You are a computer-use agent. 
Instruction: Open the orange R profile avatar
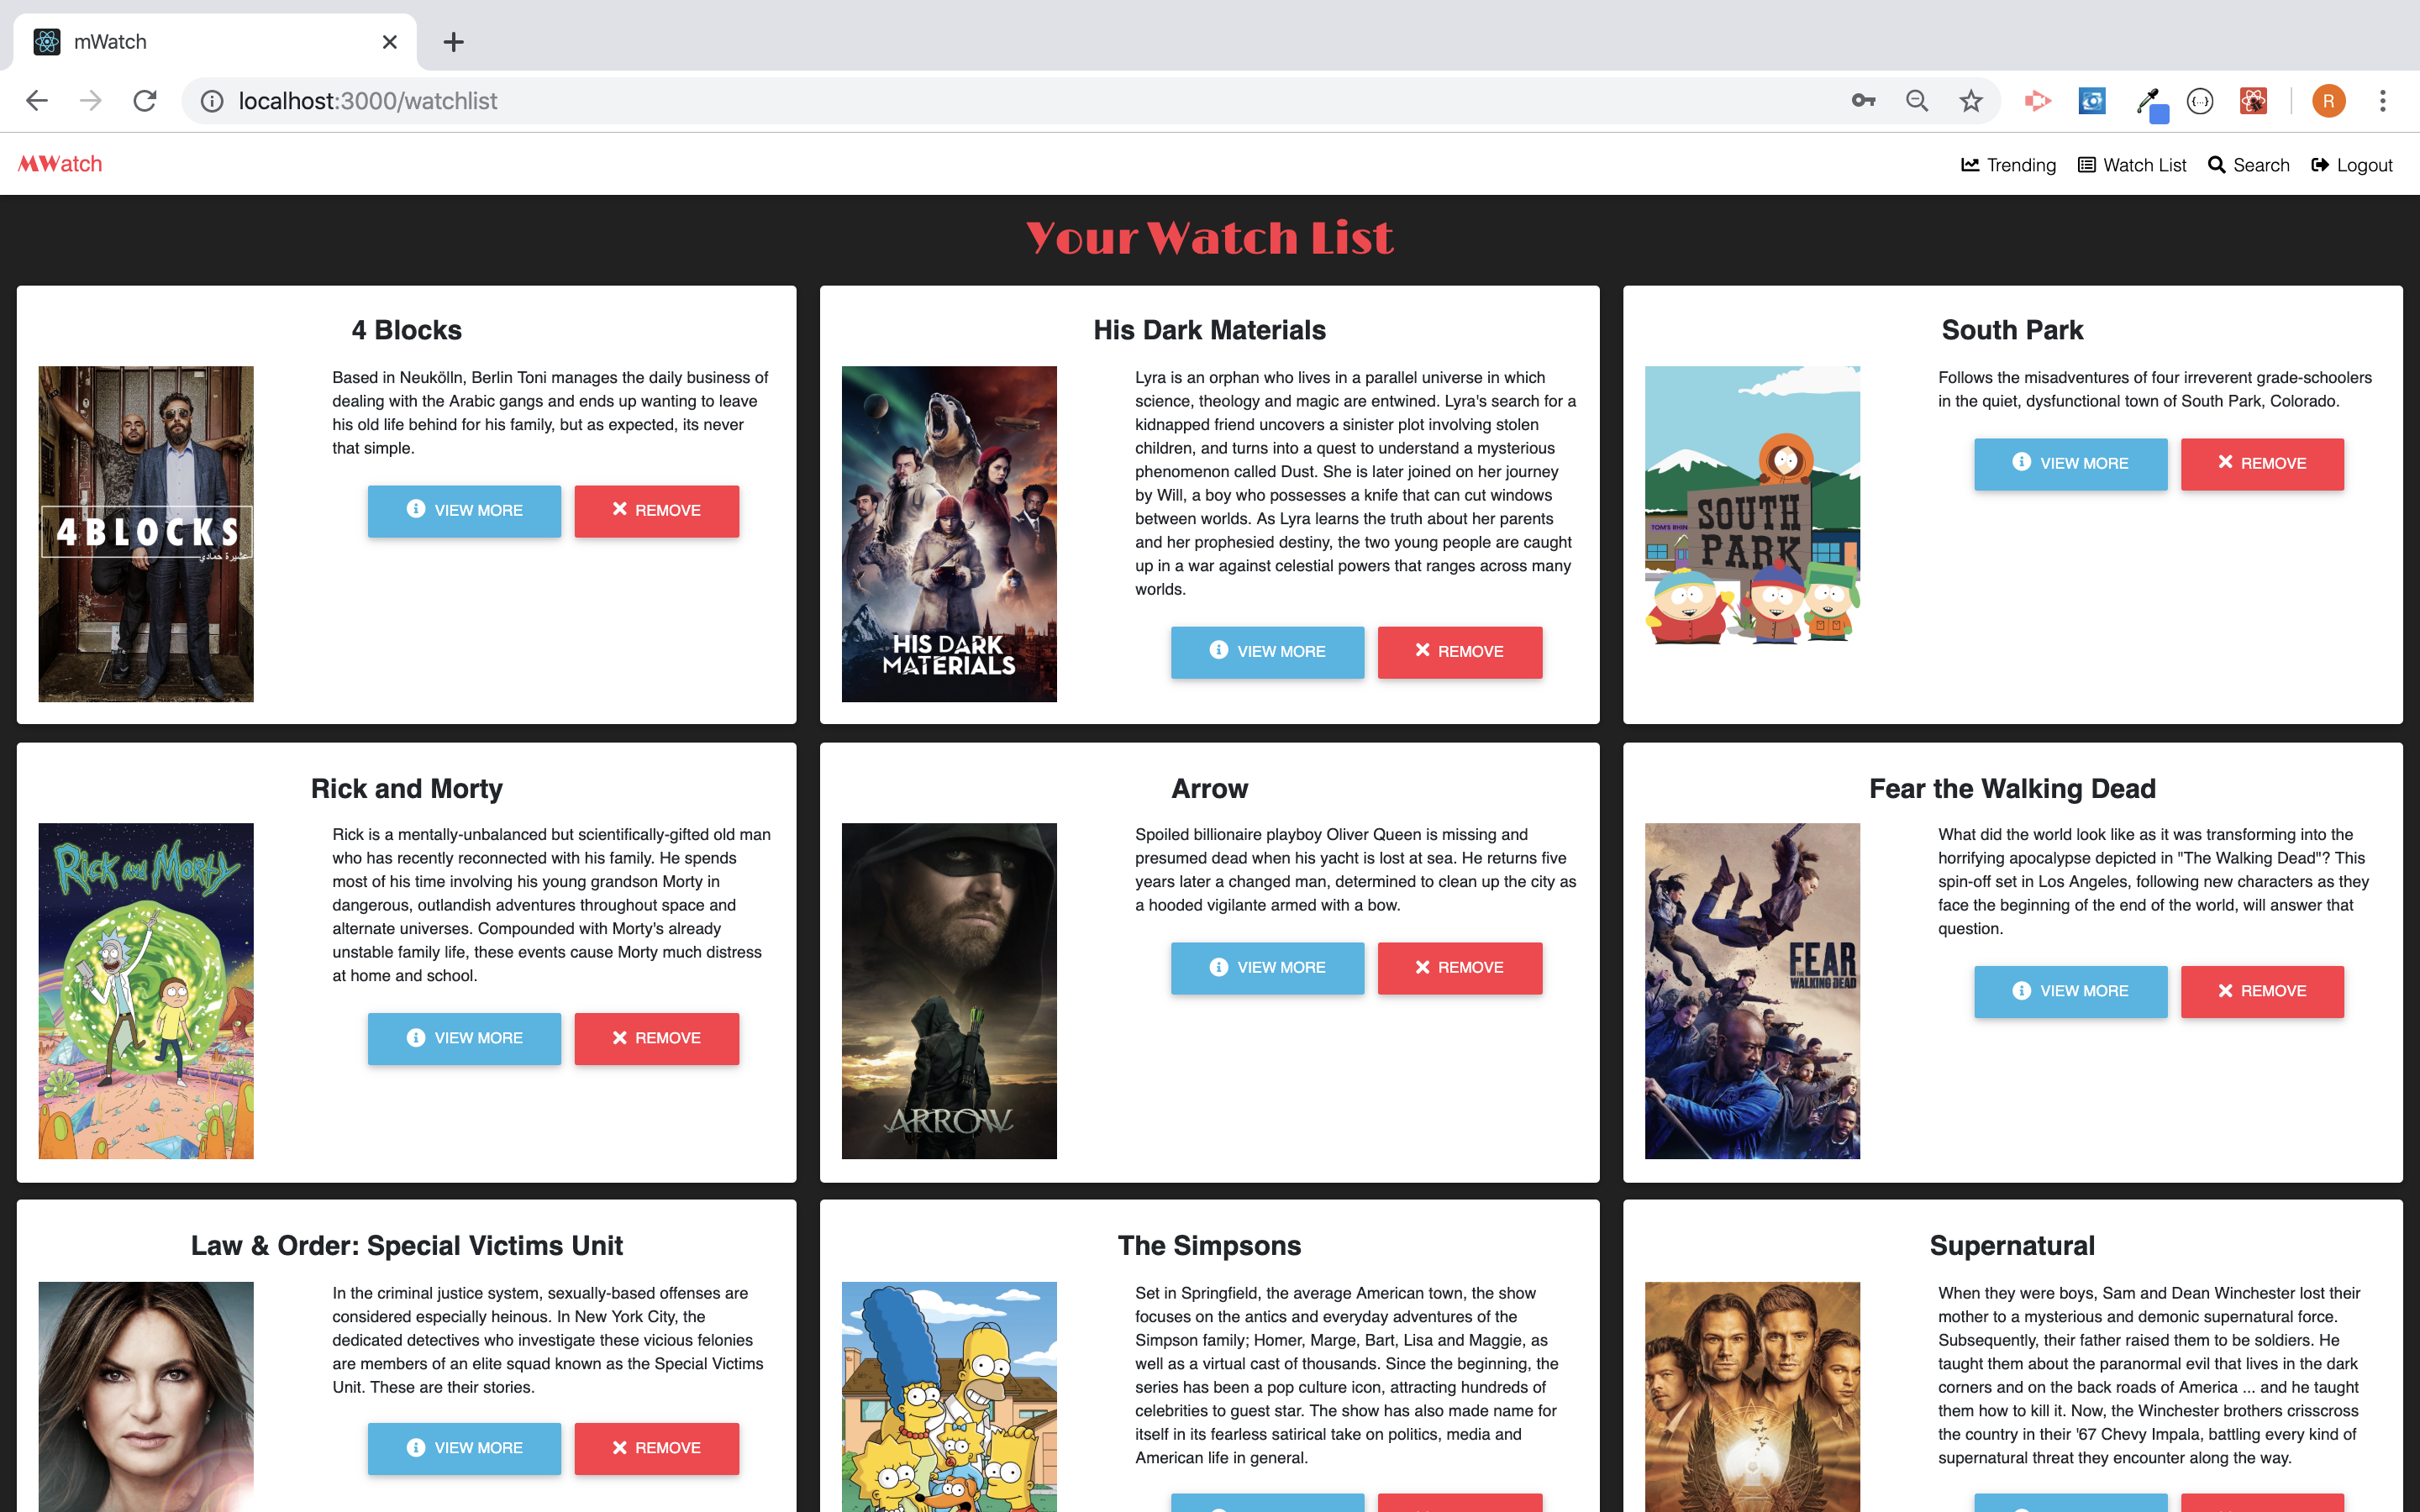[x=2328, y=101]
